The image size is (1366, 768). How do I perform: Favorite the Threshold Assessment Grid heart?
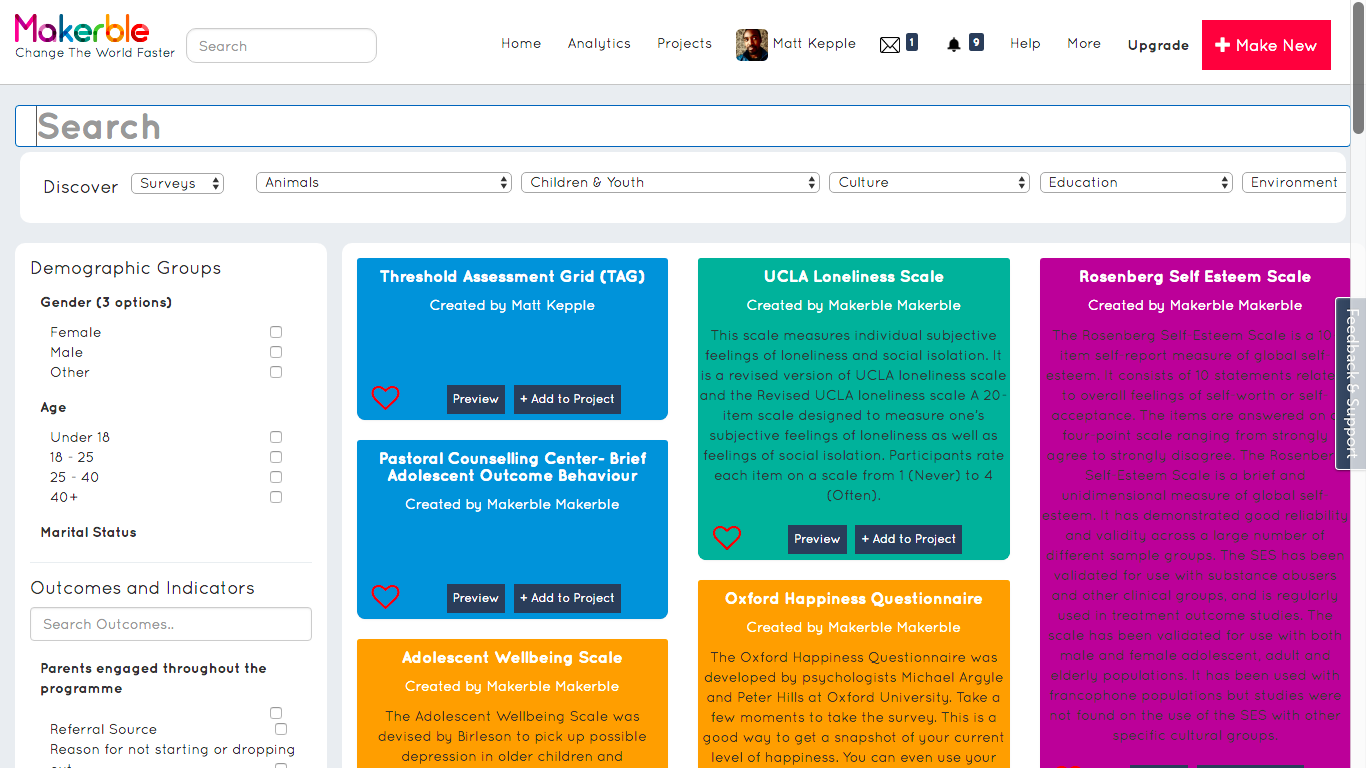(x=385, y=398)
